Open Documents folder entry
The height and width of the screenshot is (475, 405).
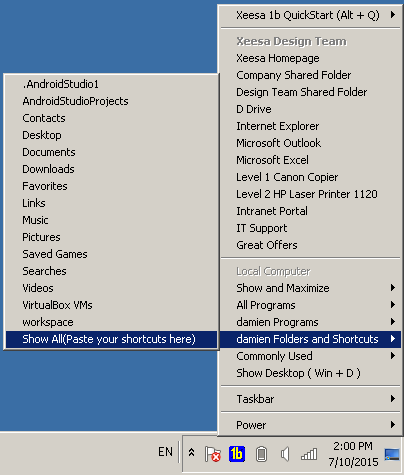coord(111,152)
